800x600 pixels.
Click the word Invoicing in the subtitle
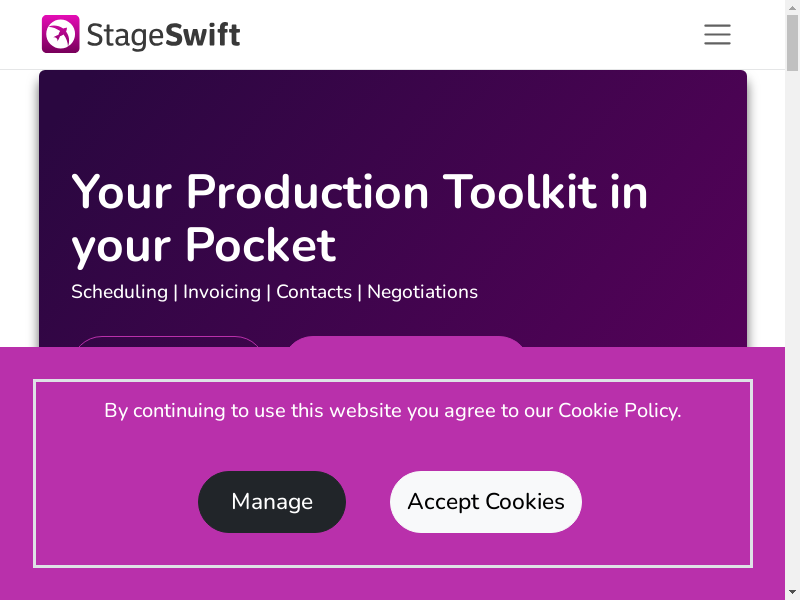click(221, 292)
